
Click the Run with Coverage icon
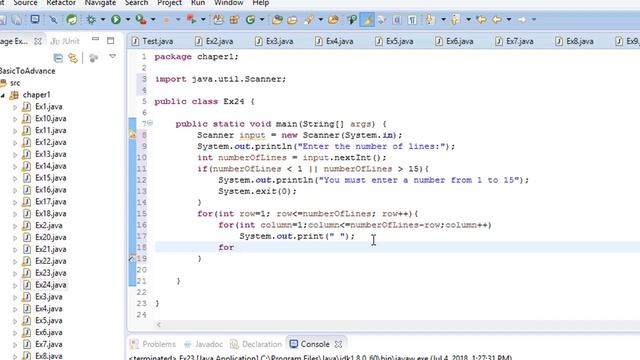141,19
